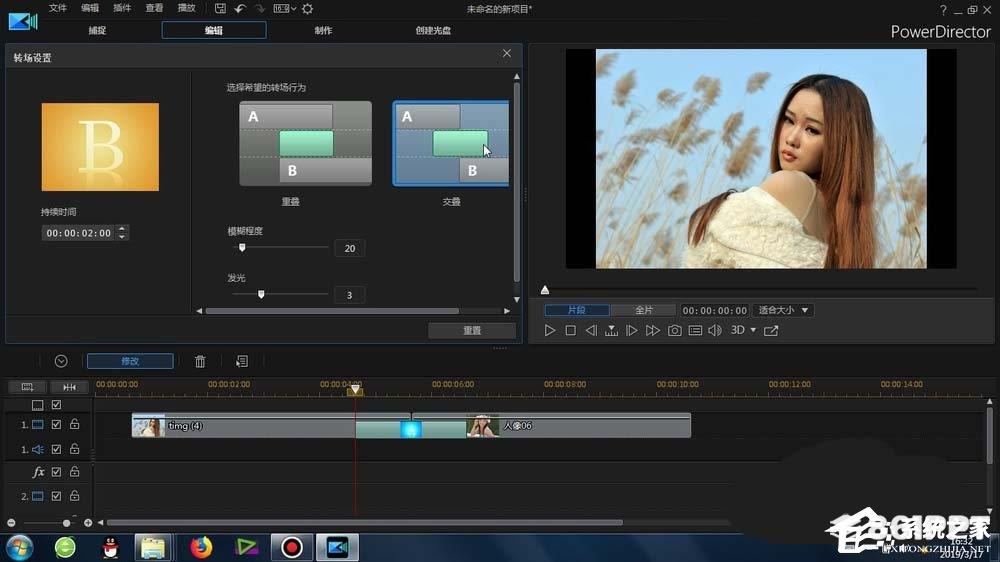Click the 重置 button
This screenshot has width=1000, height=562.
click(472, 330)
